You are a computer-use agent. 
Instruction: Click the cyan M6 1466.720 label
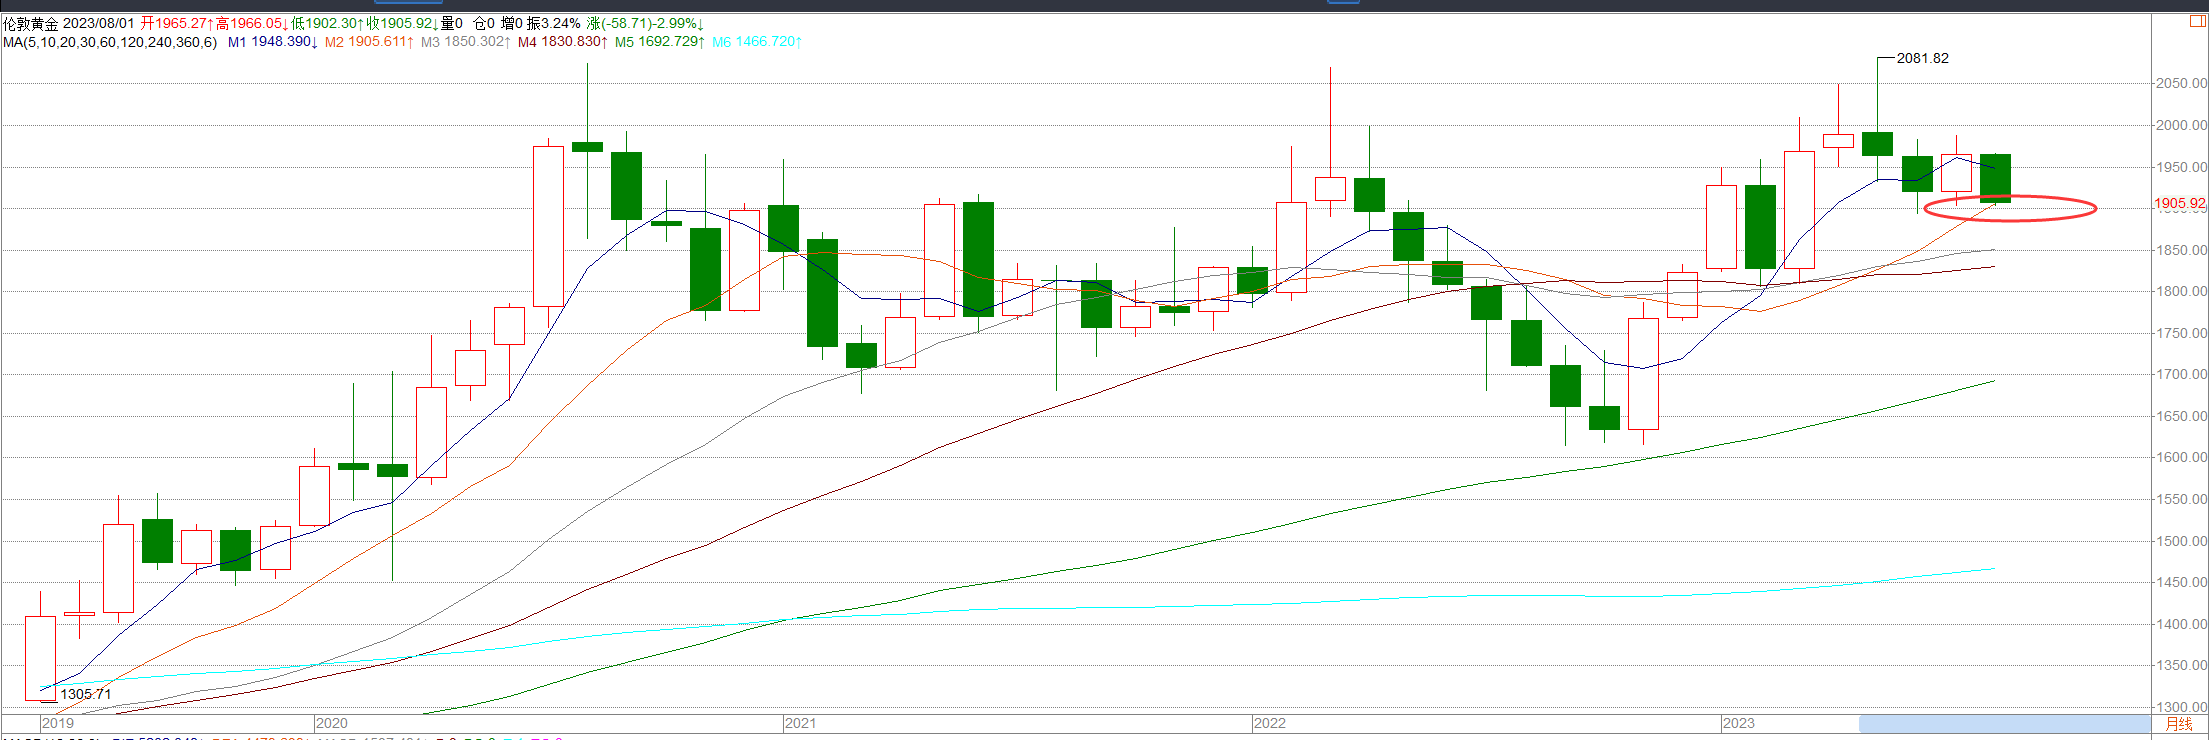[757, 42]
